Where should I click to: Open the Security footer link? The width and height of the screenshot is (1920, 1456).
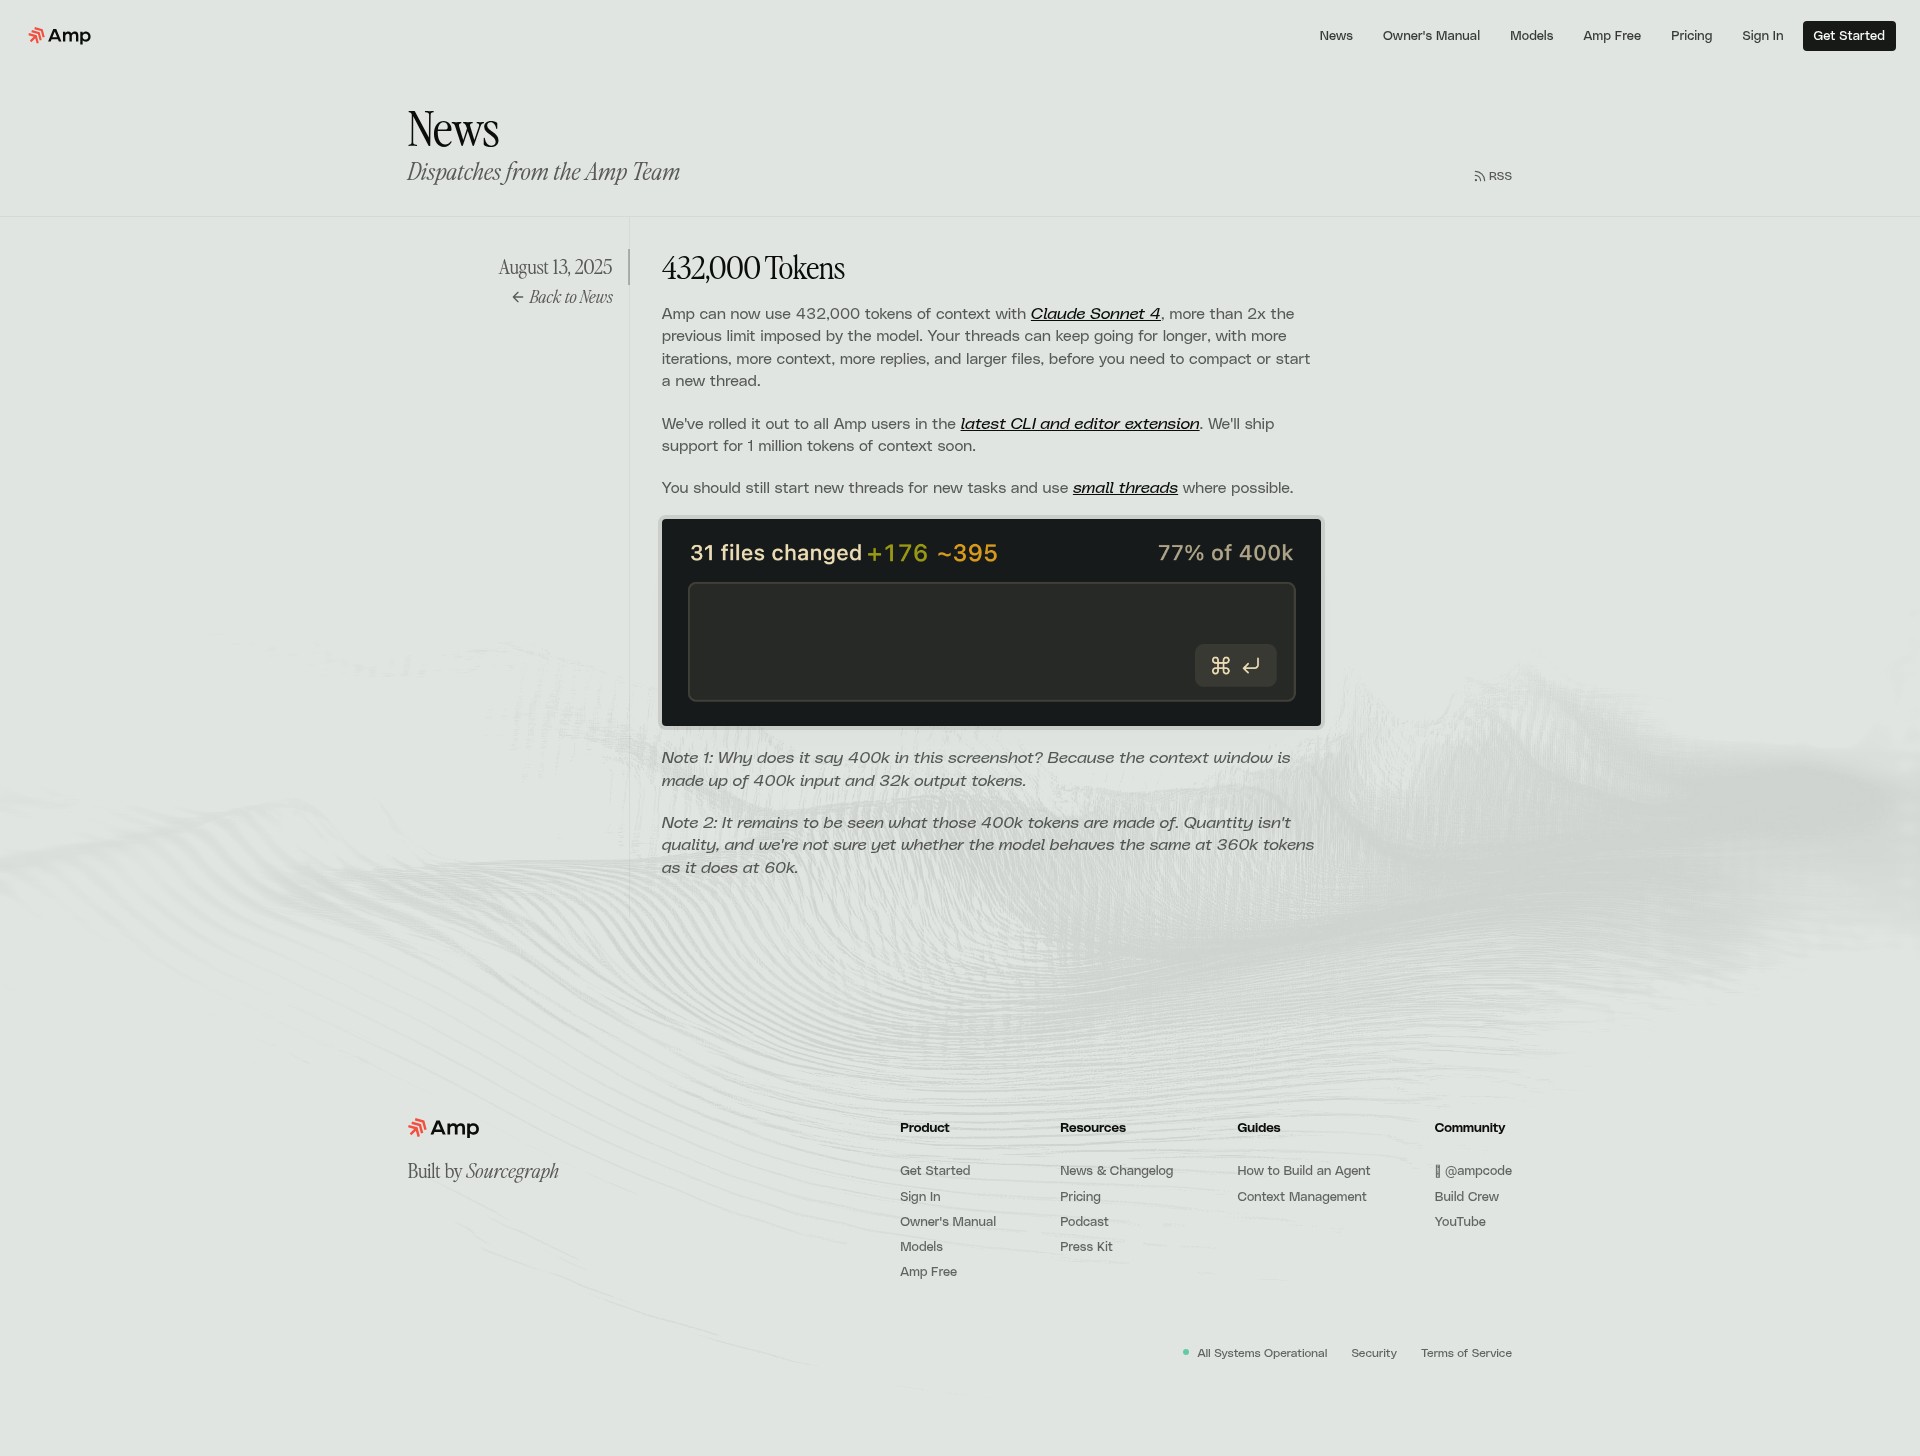tap(1374, 1353)
